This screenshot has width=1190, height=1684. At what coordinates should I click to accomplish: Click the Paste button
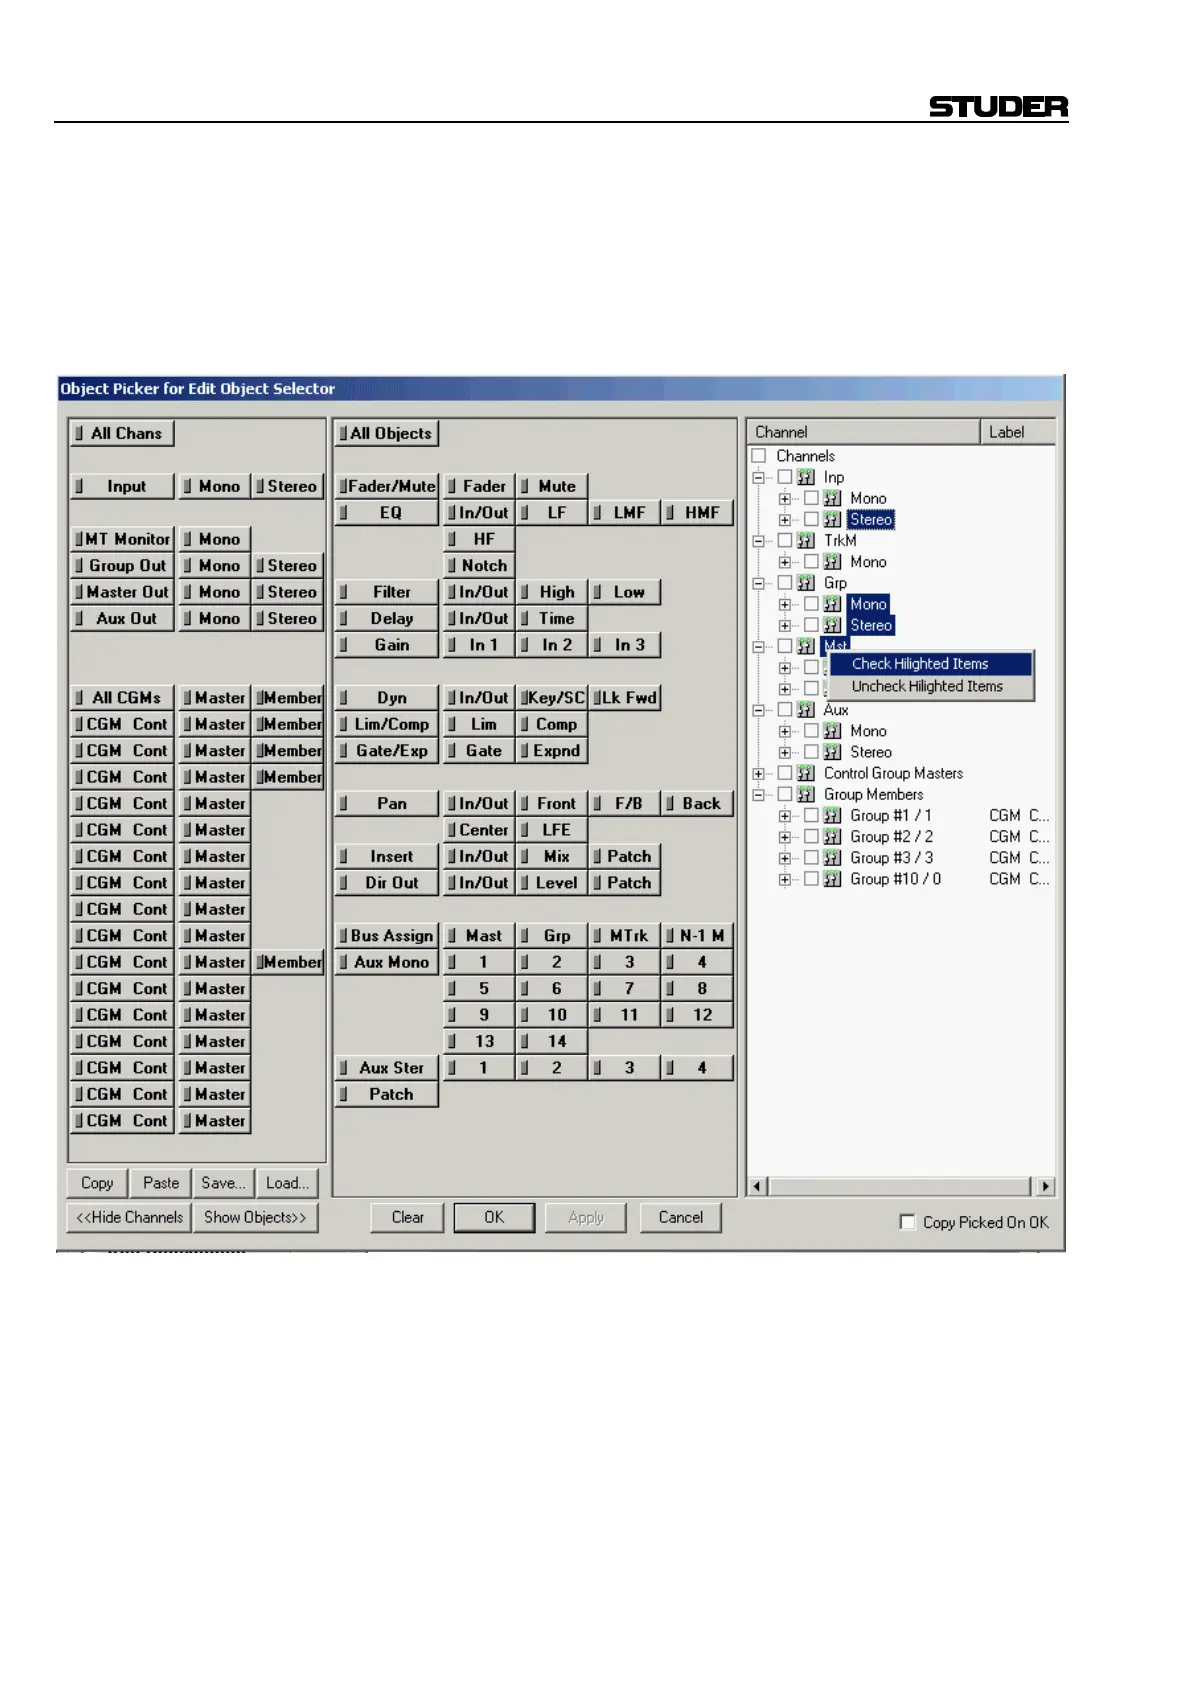(x=161, y=1183)
